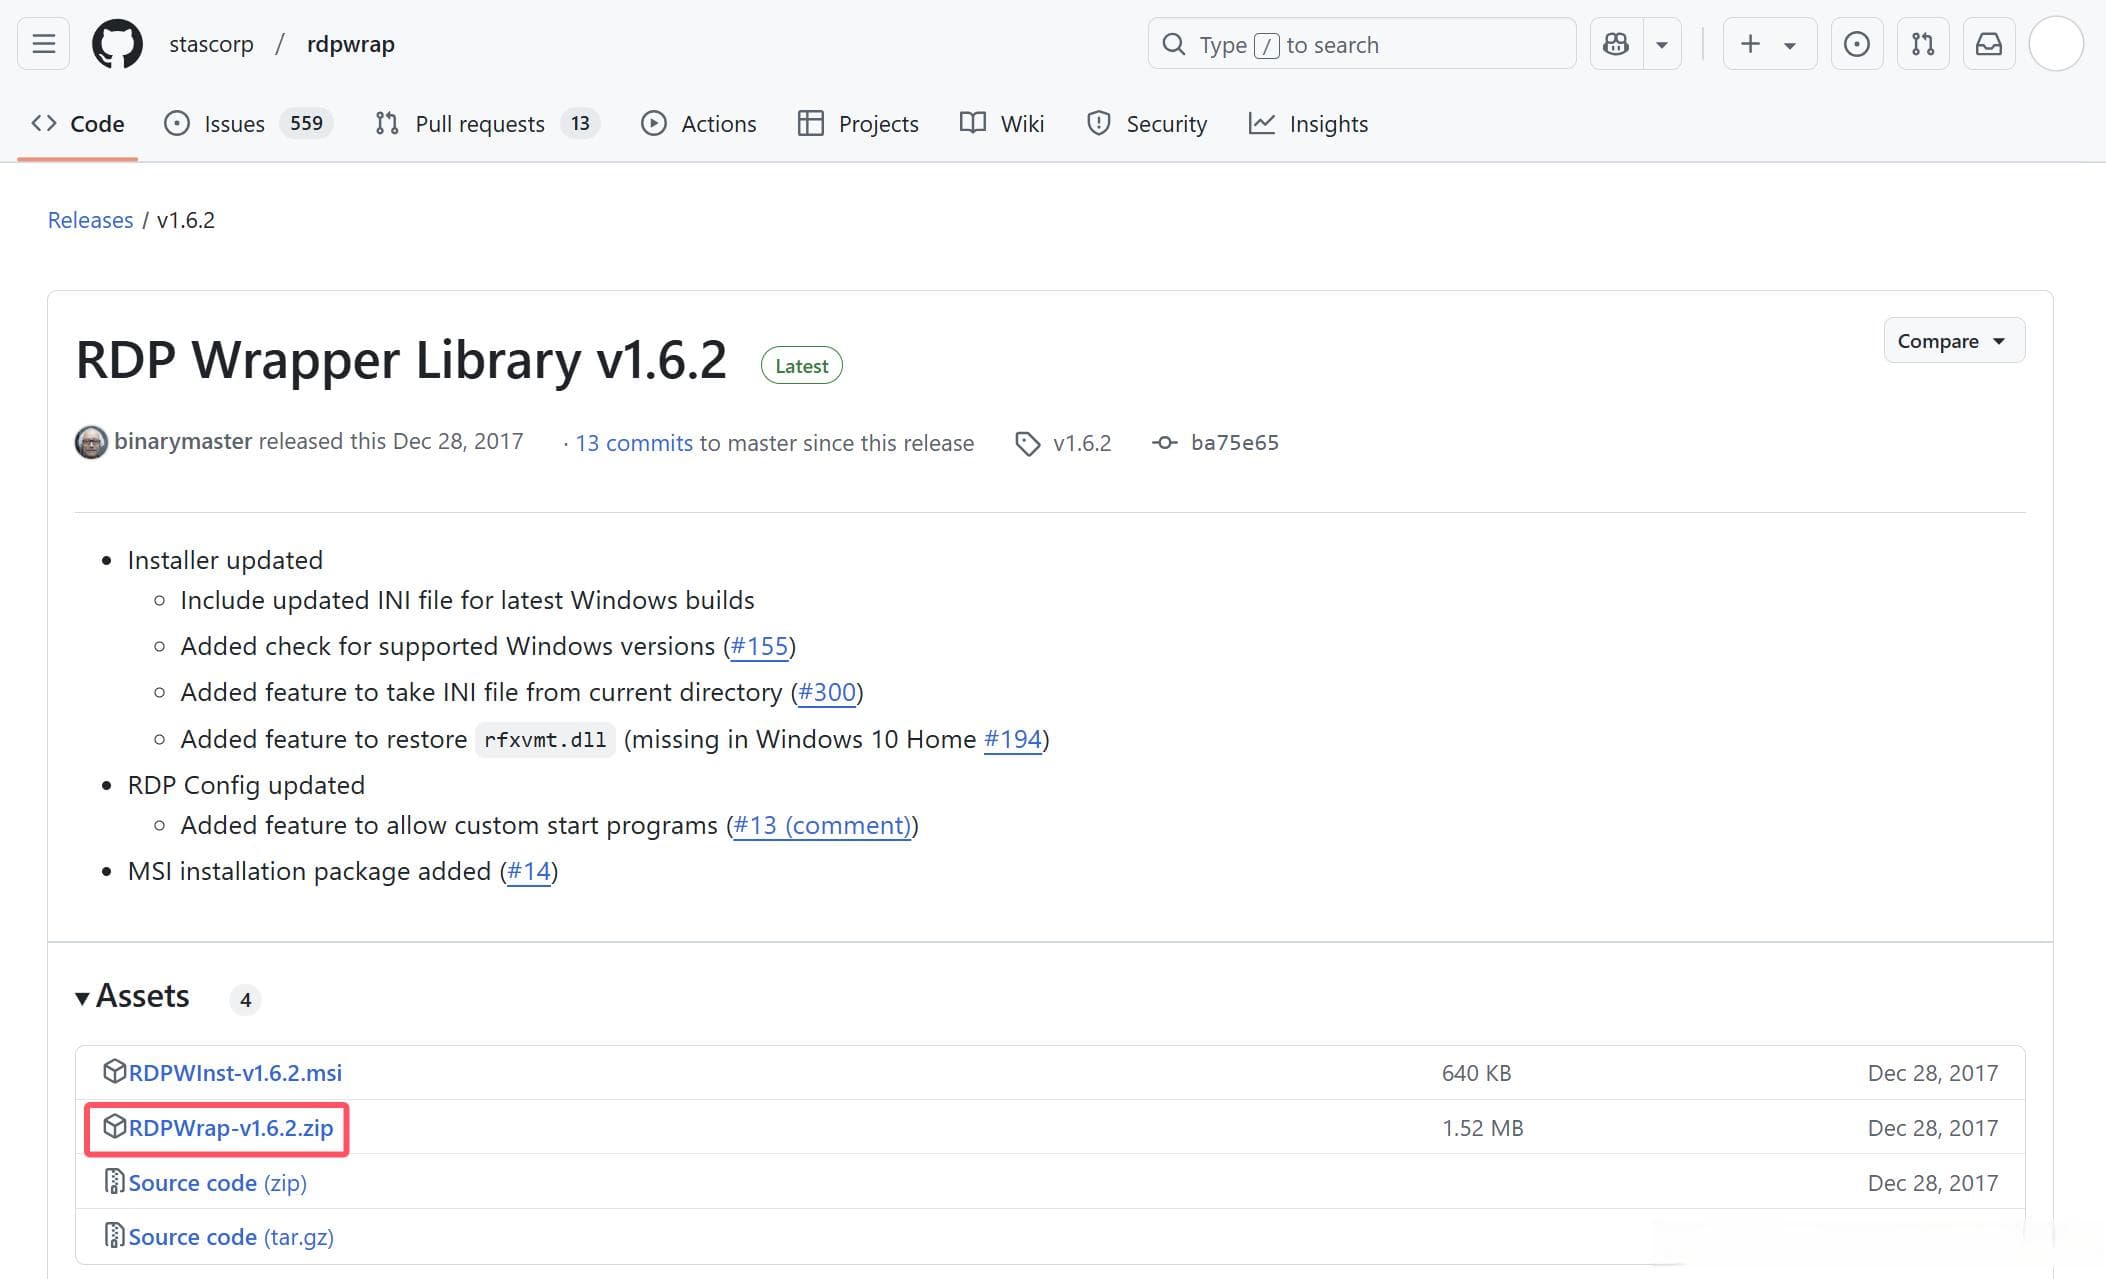Open the #13 (comment) link
Screen dimensions: 2106x1279
point(822,825)
